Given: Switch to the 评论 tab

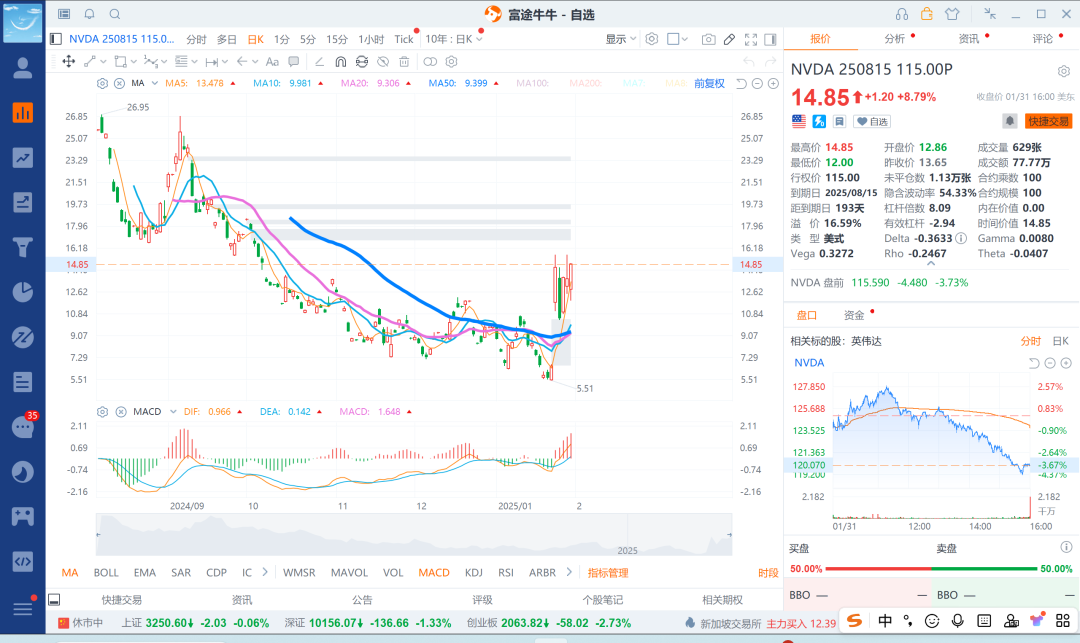Looking at the screenshot, I should [1042, 39].
